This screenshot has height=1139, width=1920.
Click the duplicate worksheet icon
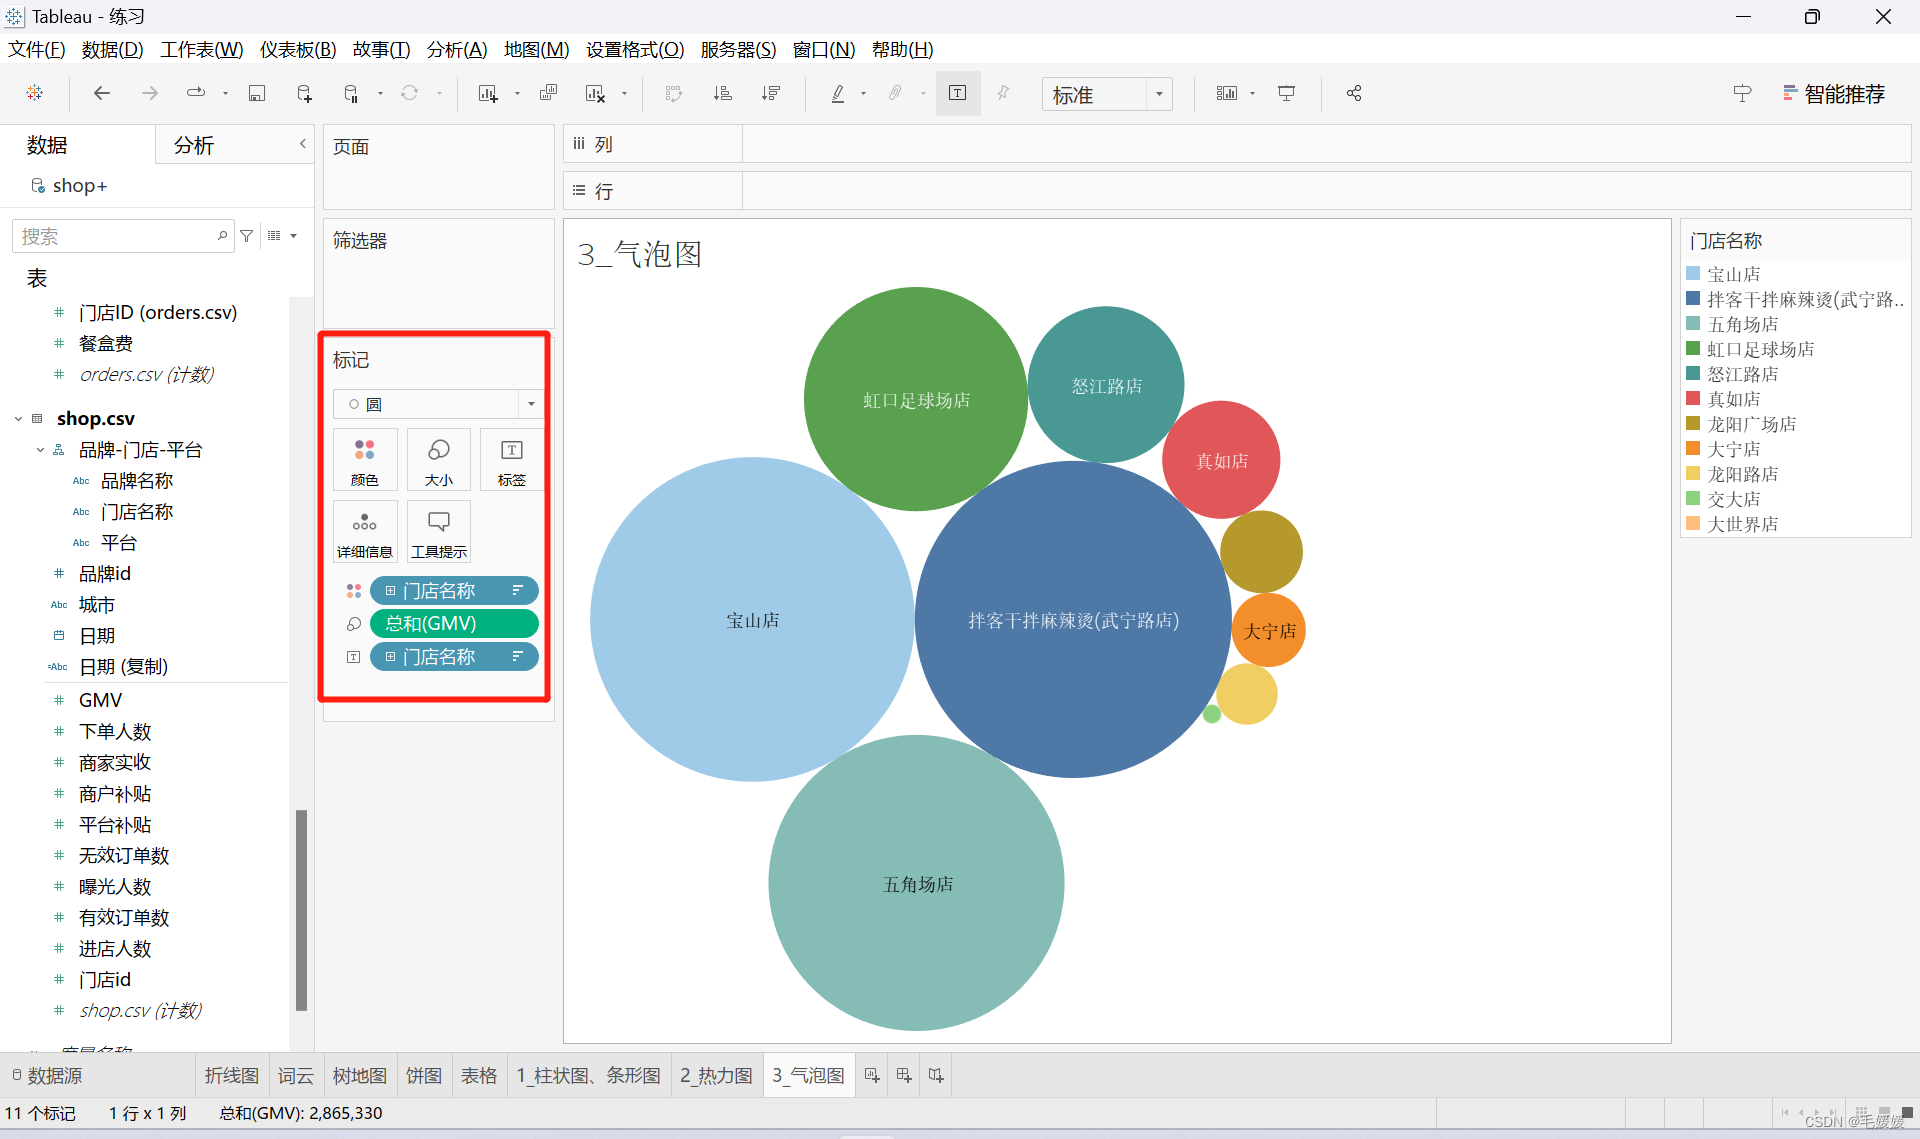[x=548, y=93]
